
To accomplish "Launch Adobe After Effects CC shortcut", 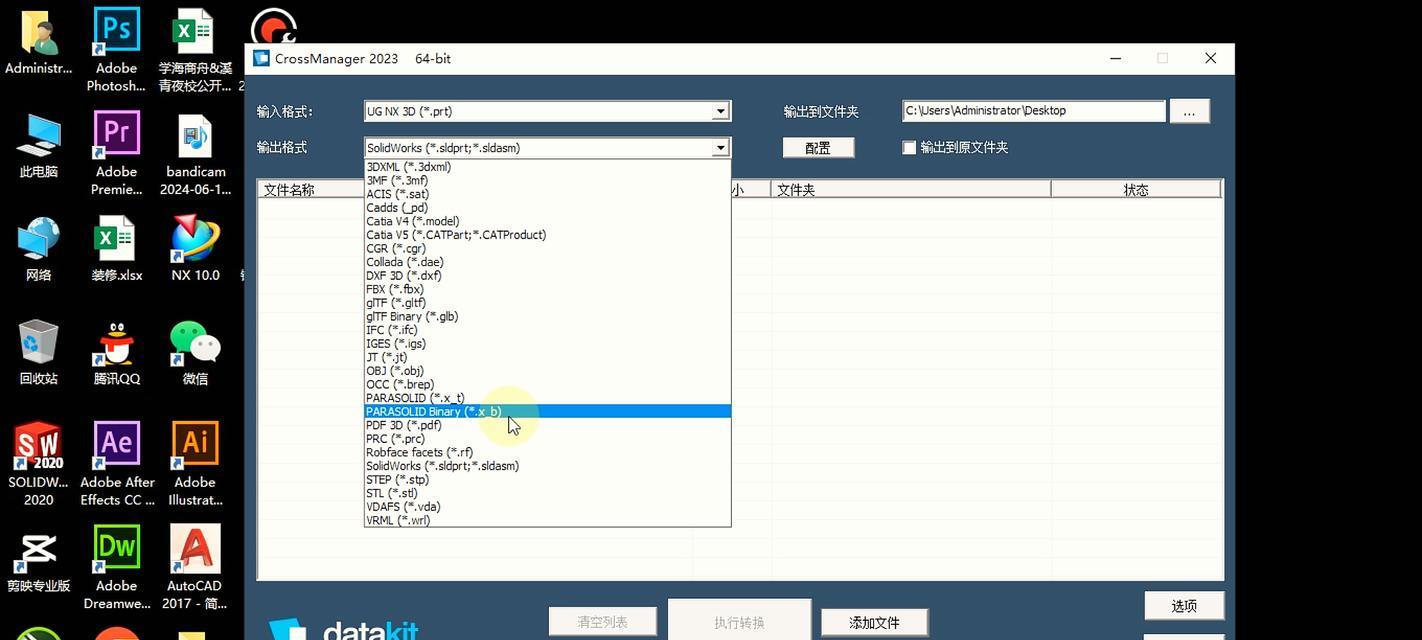I will [x=116, y=464].
